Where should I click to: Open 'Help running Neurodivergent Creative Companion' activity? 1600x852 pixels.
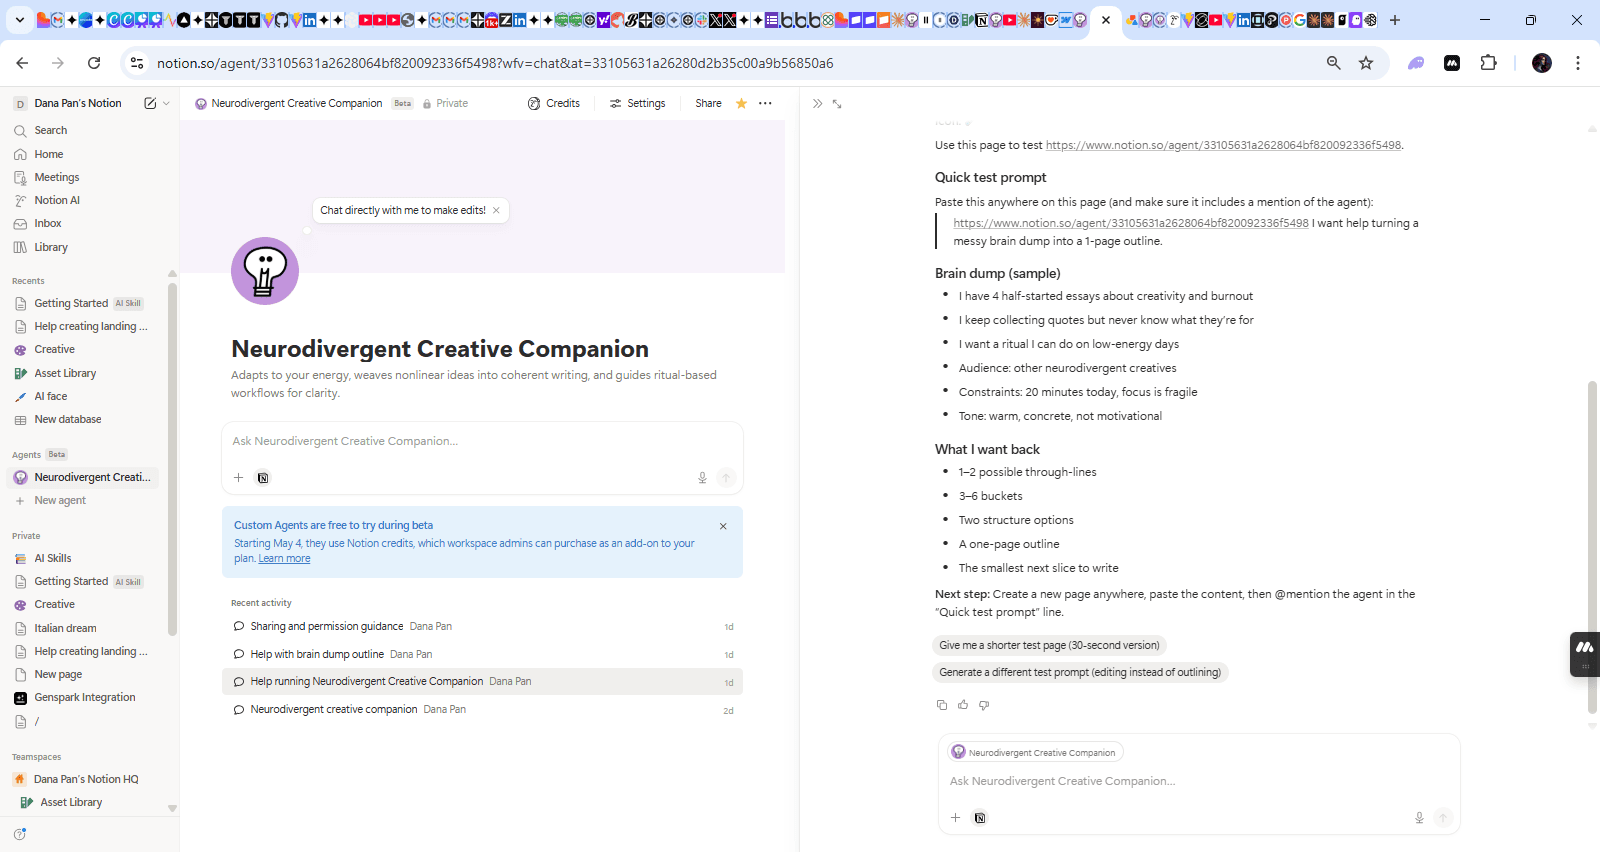(482, 682)
